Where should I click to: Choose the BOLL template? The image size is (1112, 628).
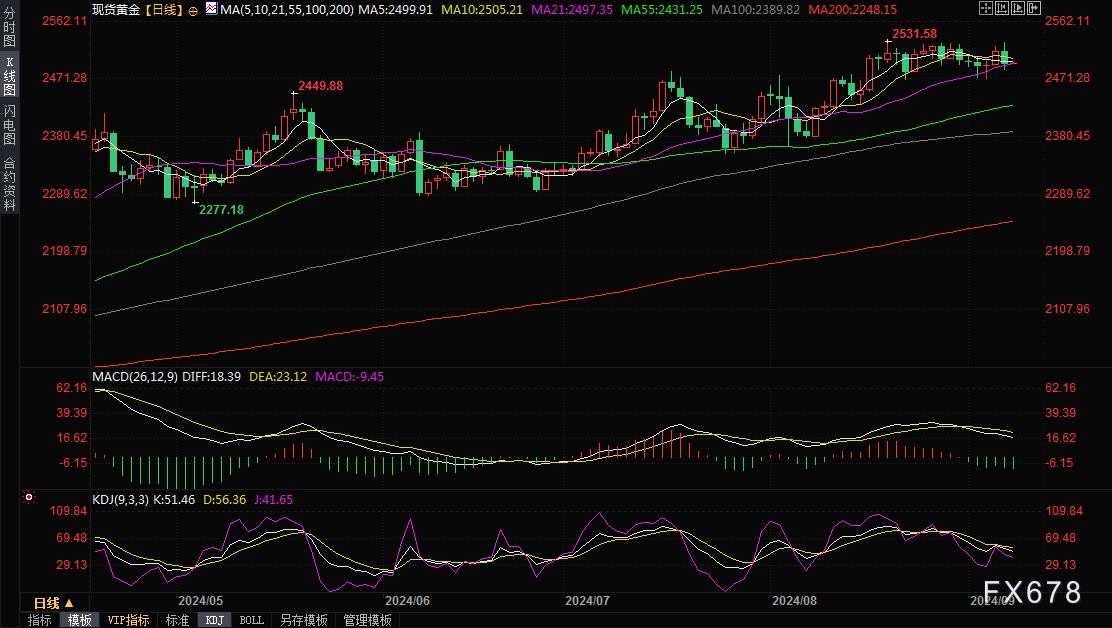pos(252,620)
